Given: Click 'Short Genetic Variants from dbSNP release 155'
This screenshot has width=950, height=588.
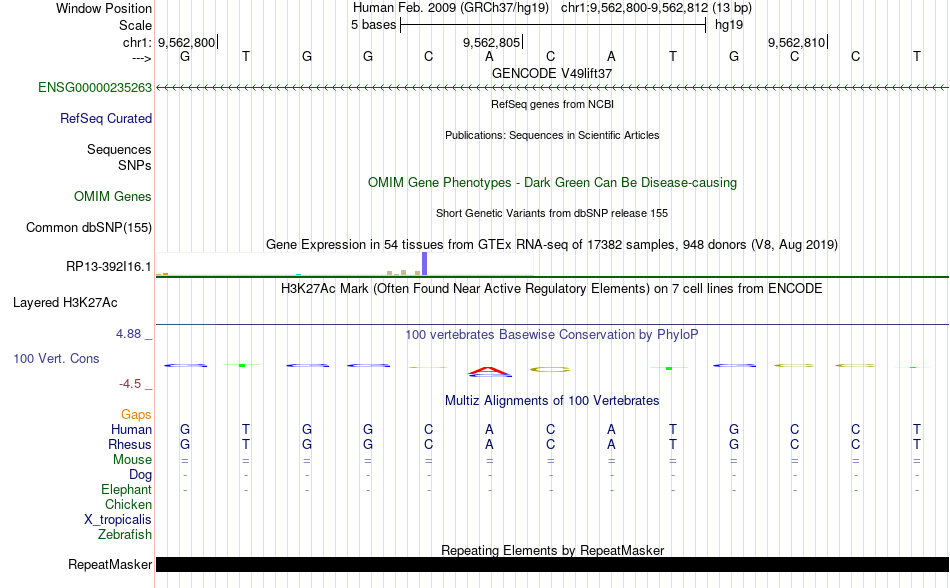Looking at the screenshot, I should coord(552,213).
